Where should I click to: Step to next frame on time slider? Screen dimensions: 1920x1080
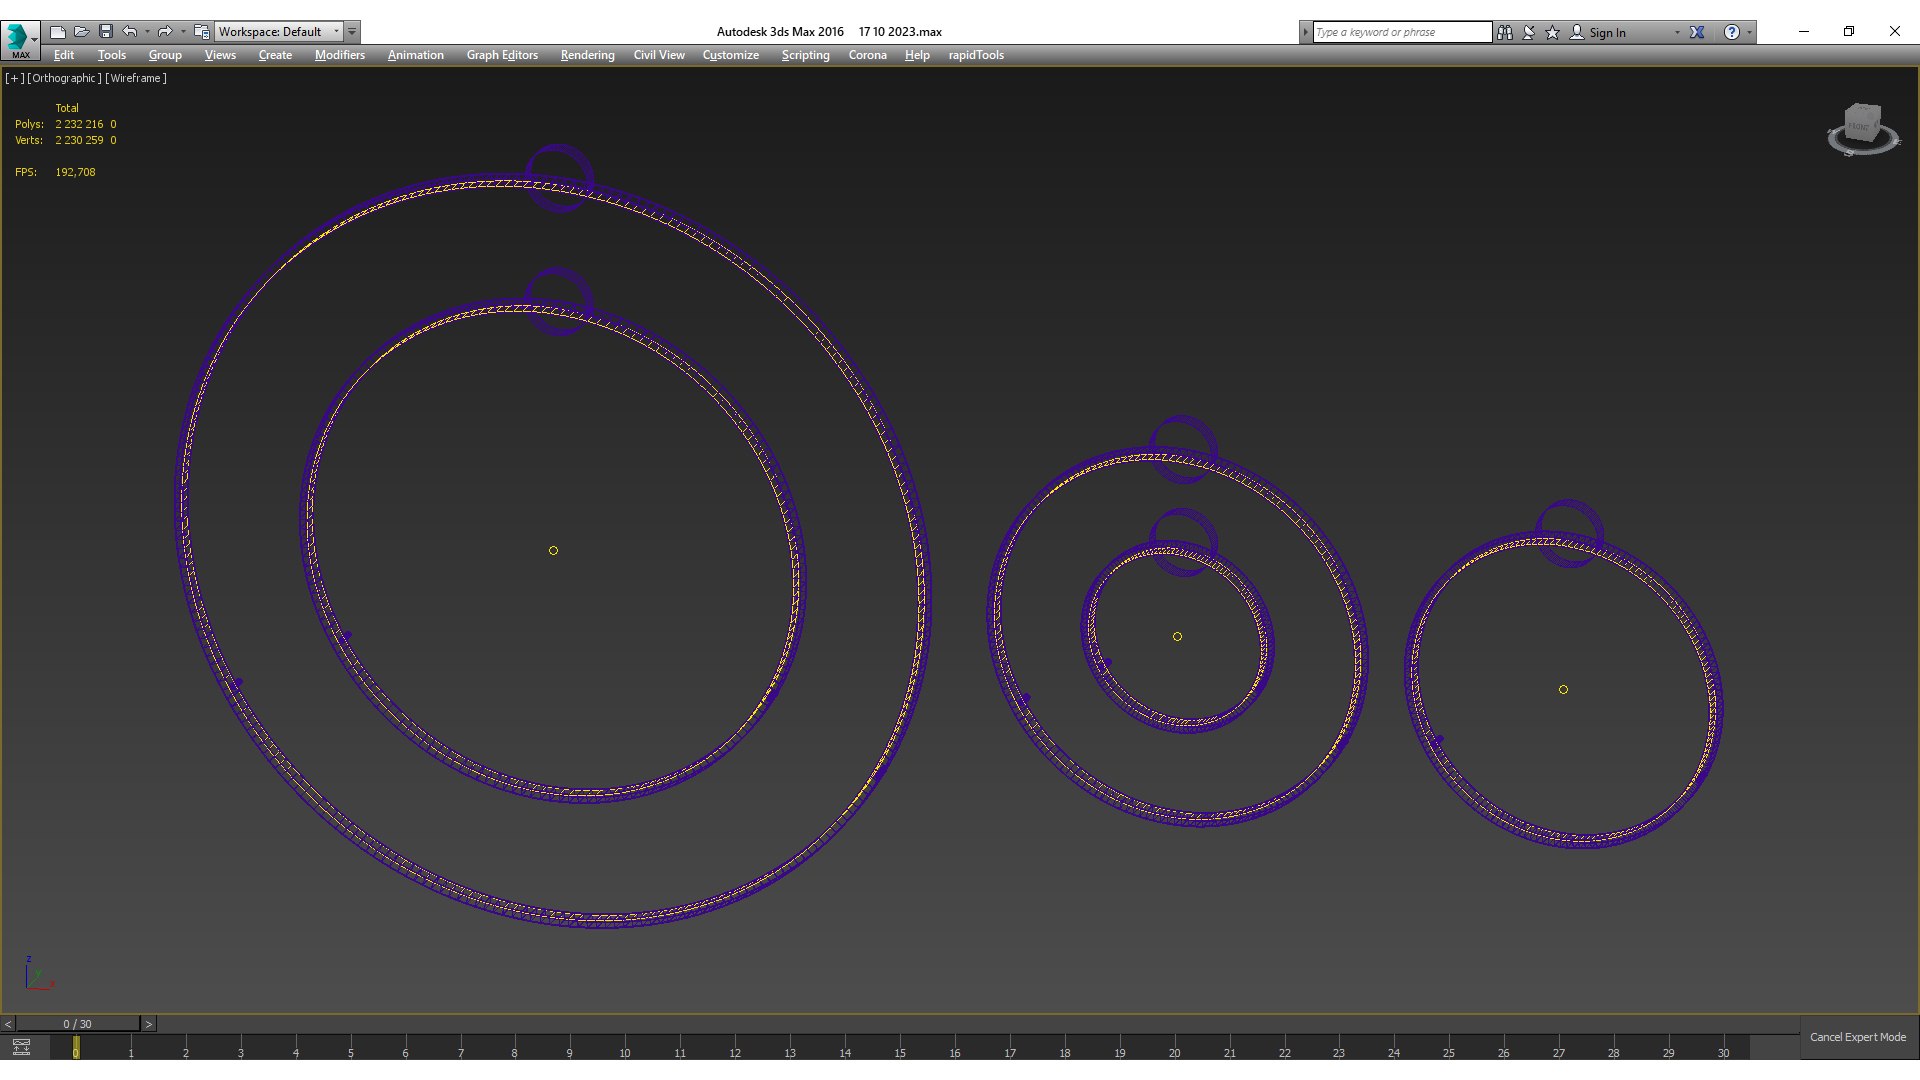point(149,1024)
